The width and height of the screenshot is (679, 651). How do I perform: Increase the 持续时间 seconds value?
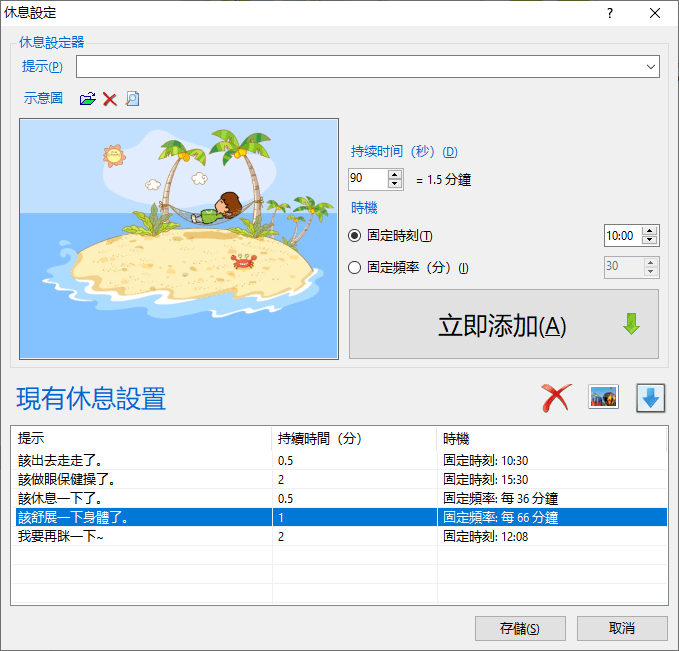(x=394, y=175)
